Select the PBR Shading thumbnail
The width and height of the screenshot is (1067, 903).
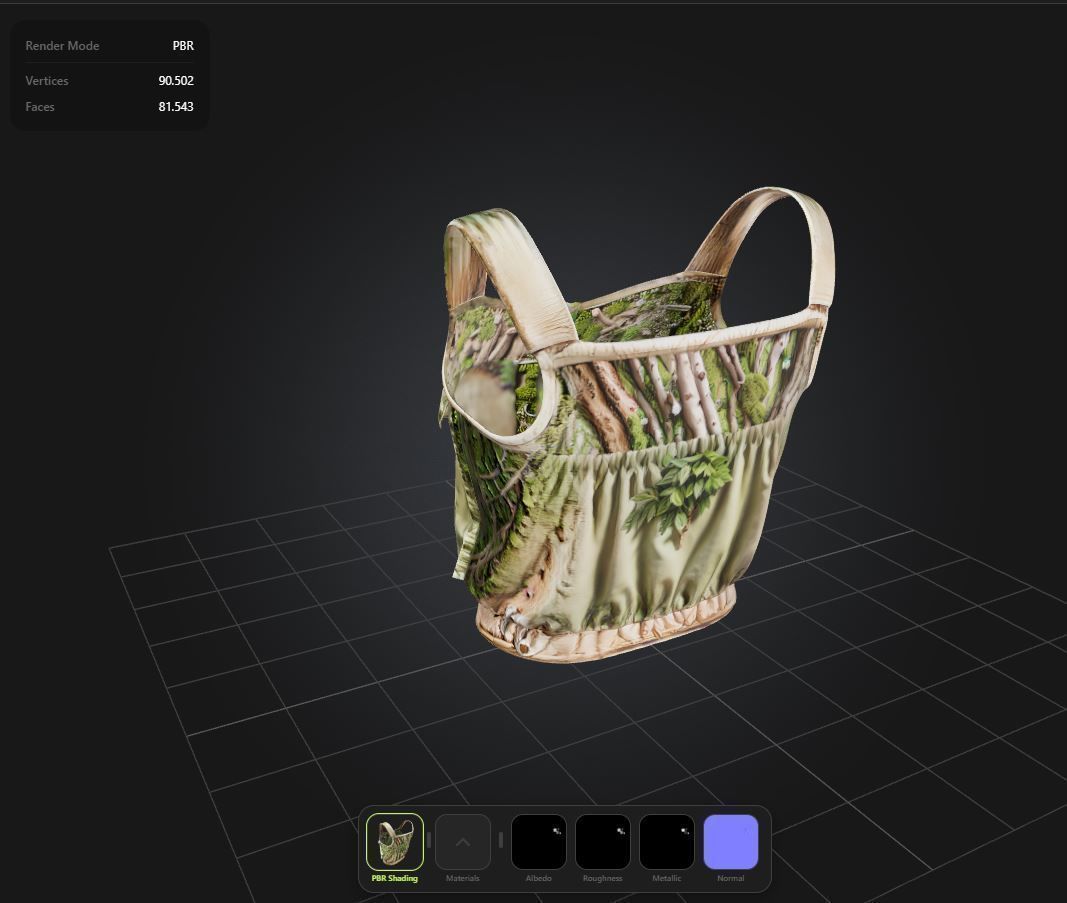(x=395, y=842)
